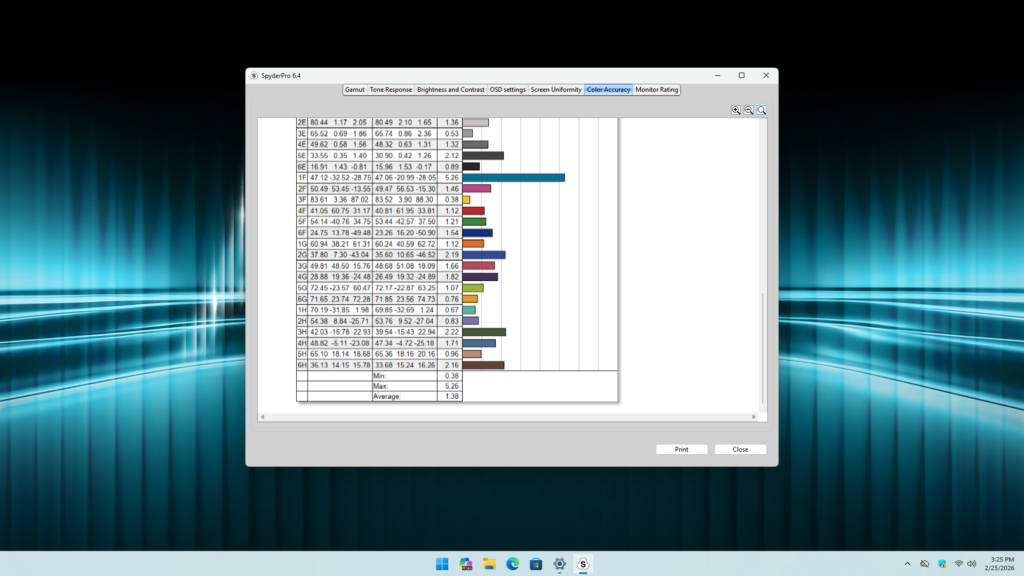Viewport: 1024px width, 576px height.
Task: Open Microsoft Store from the taskbar
Action: pos(536,564)
